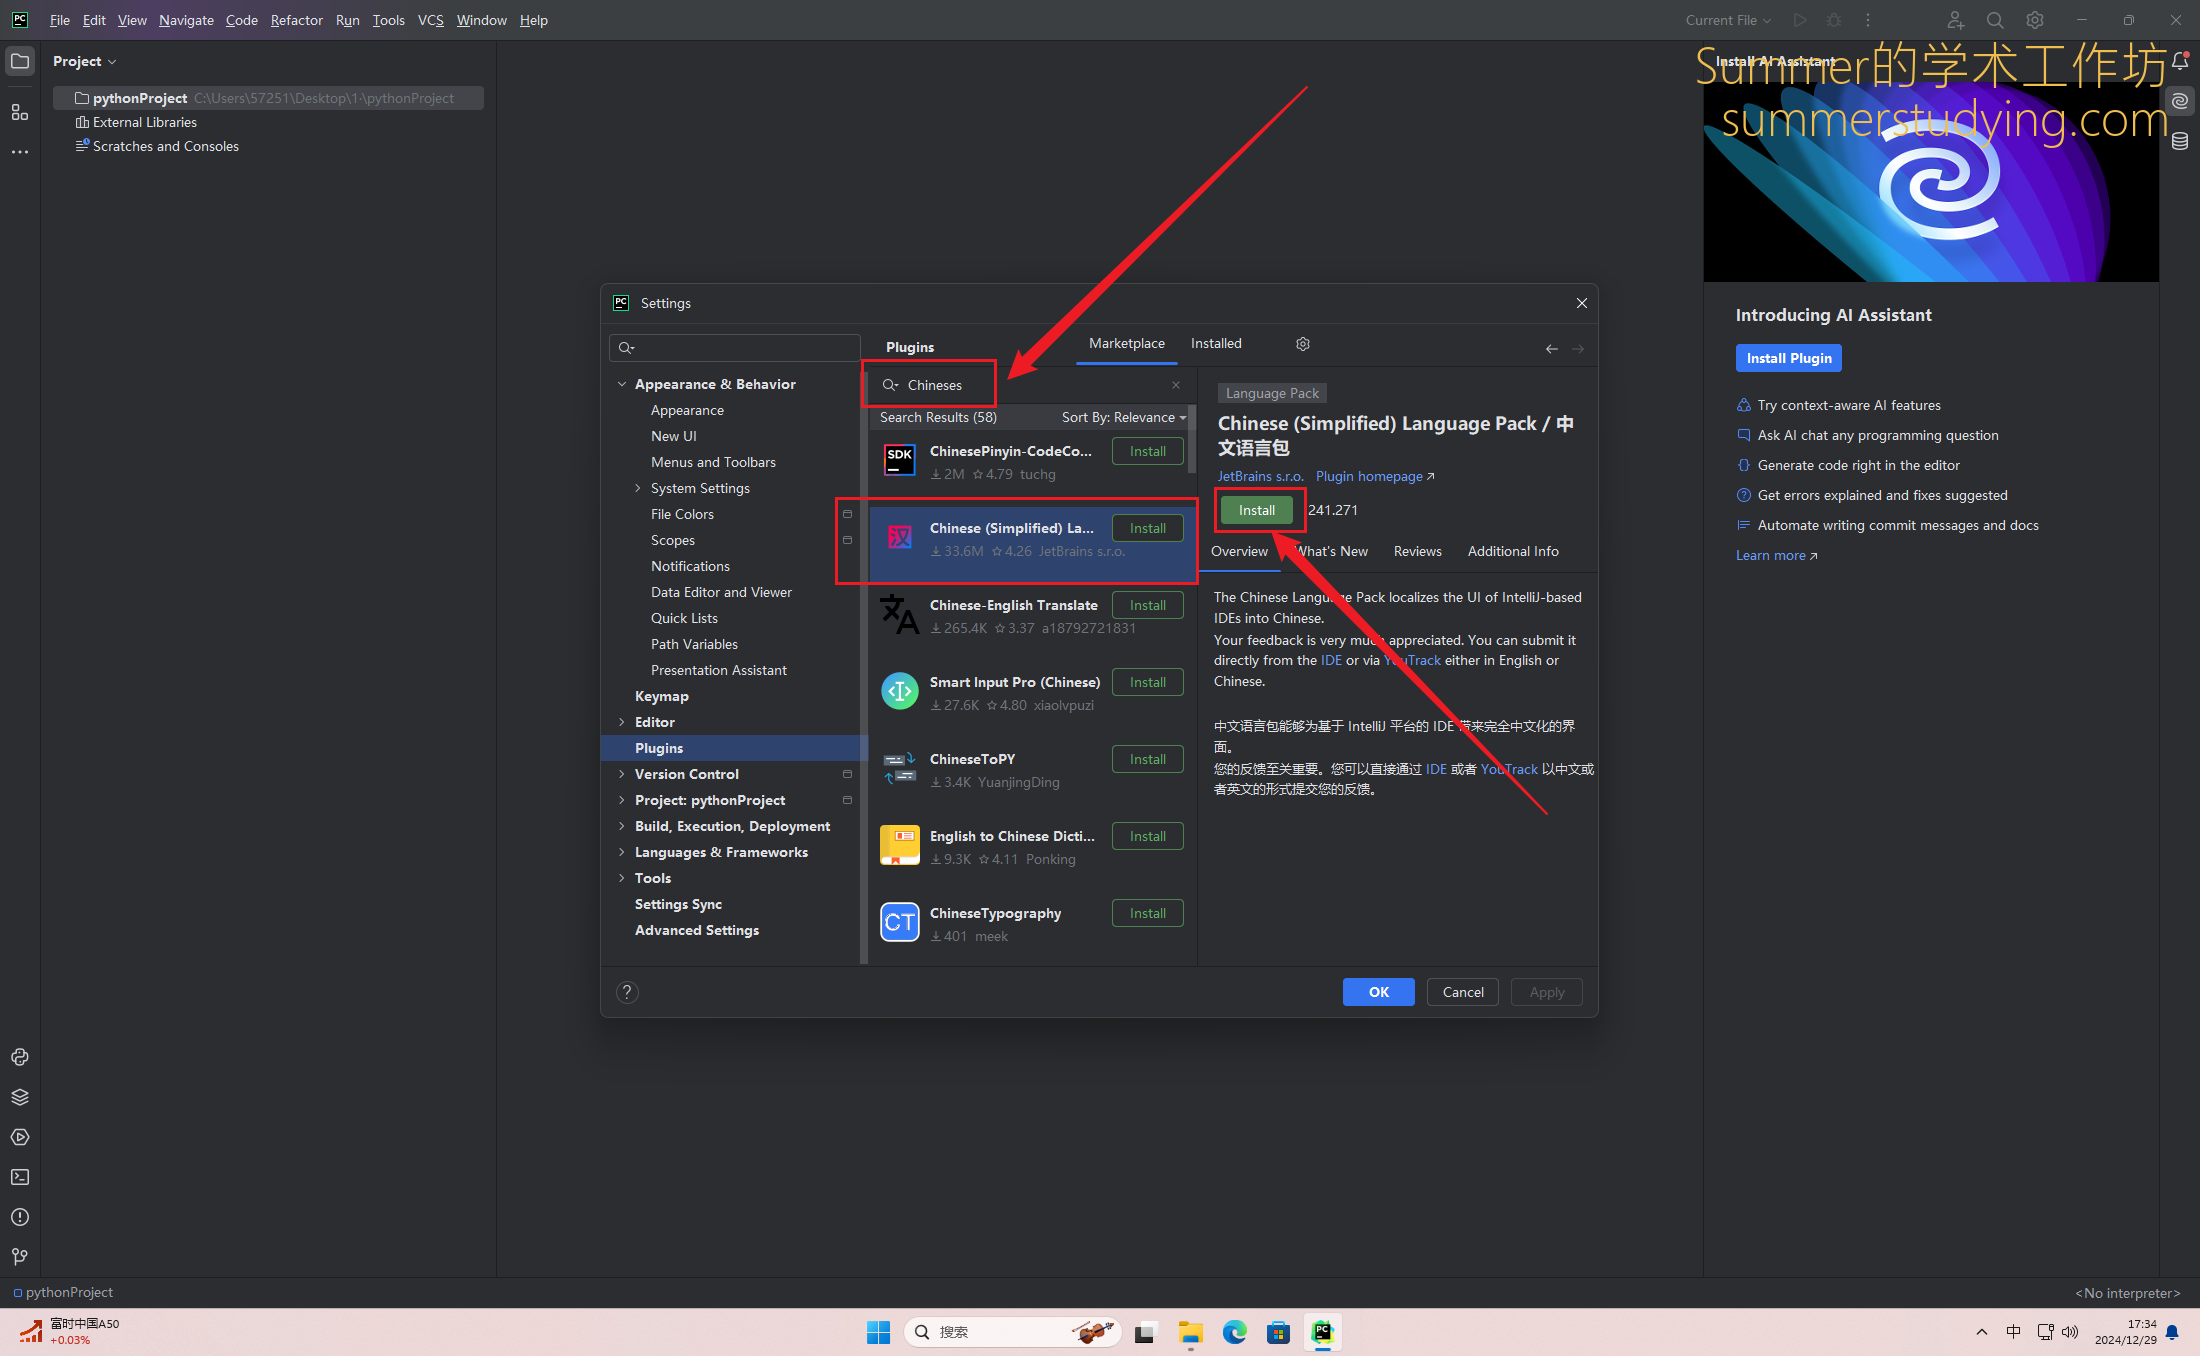Click the Code With Me user icon
The width and height of the screenshot is (2200, 1356).
tap(1955, 20)
